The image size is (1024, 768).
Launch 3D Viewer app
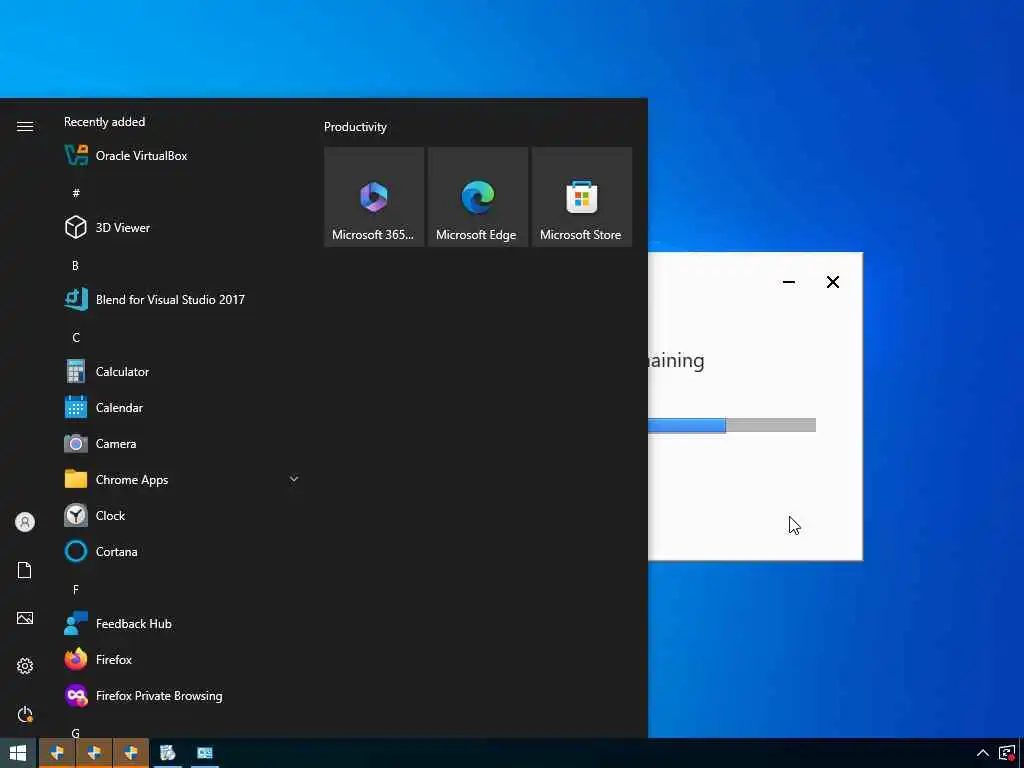point(182,227)
